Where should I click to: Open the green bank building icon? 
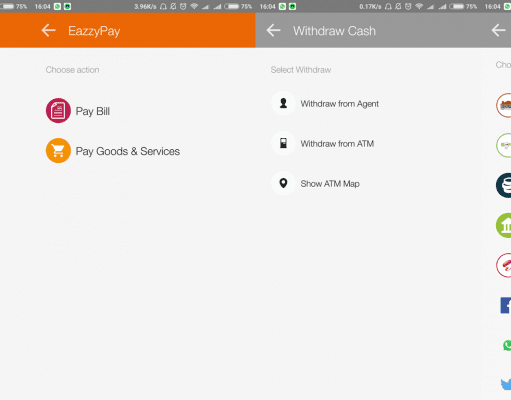[x=504, y=226]
